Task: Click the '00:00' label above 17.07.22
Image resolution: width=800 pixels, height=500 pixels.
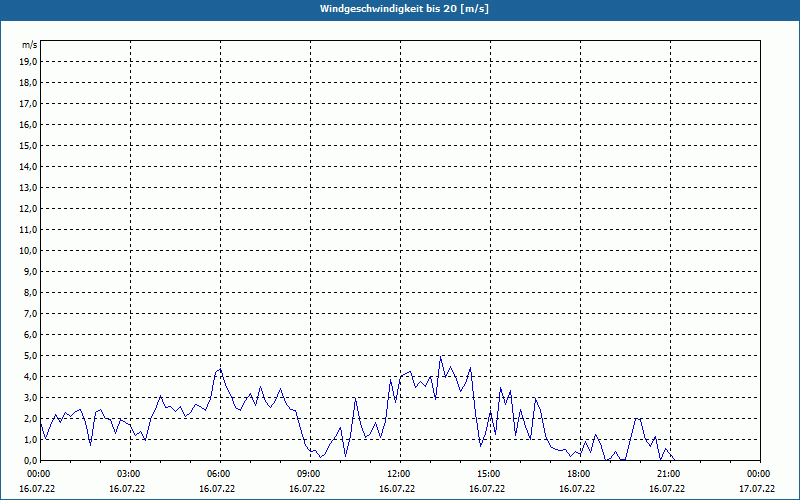Action: point(759,474)
